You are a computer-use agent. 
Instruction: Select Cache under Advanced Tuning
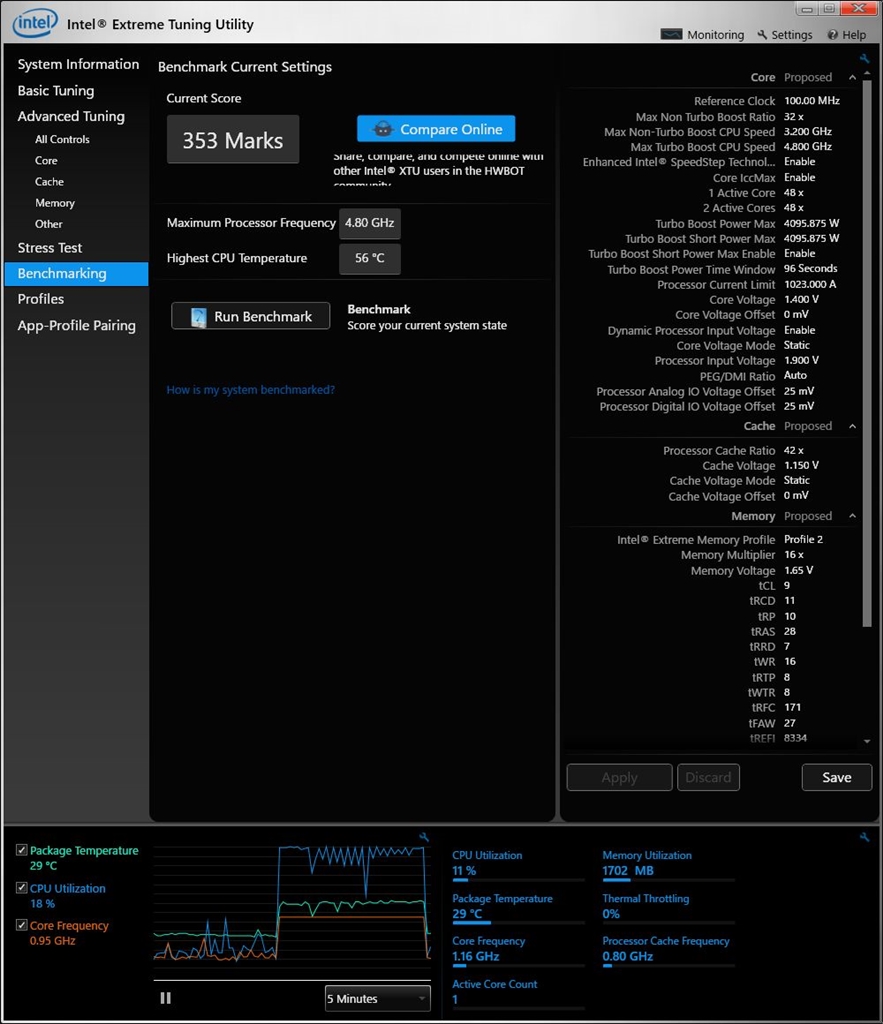click(49, 182)
